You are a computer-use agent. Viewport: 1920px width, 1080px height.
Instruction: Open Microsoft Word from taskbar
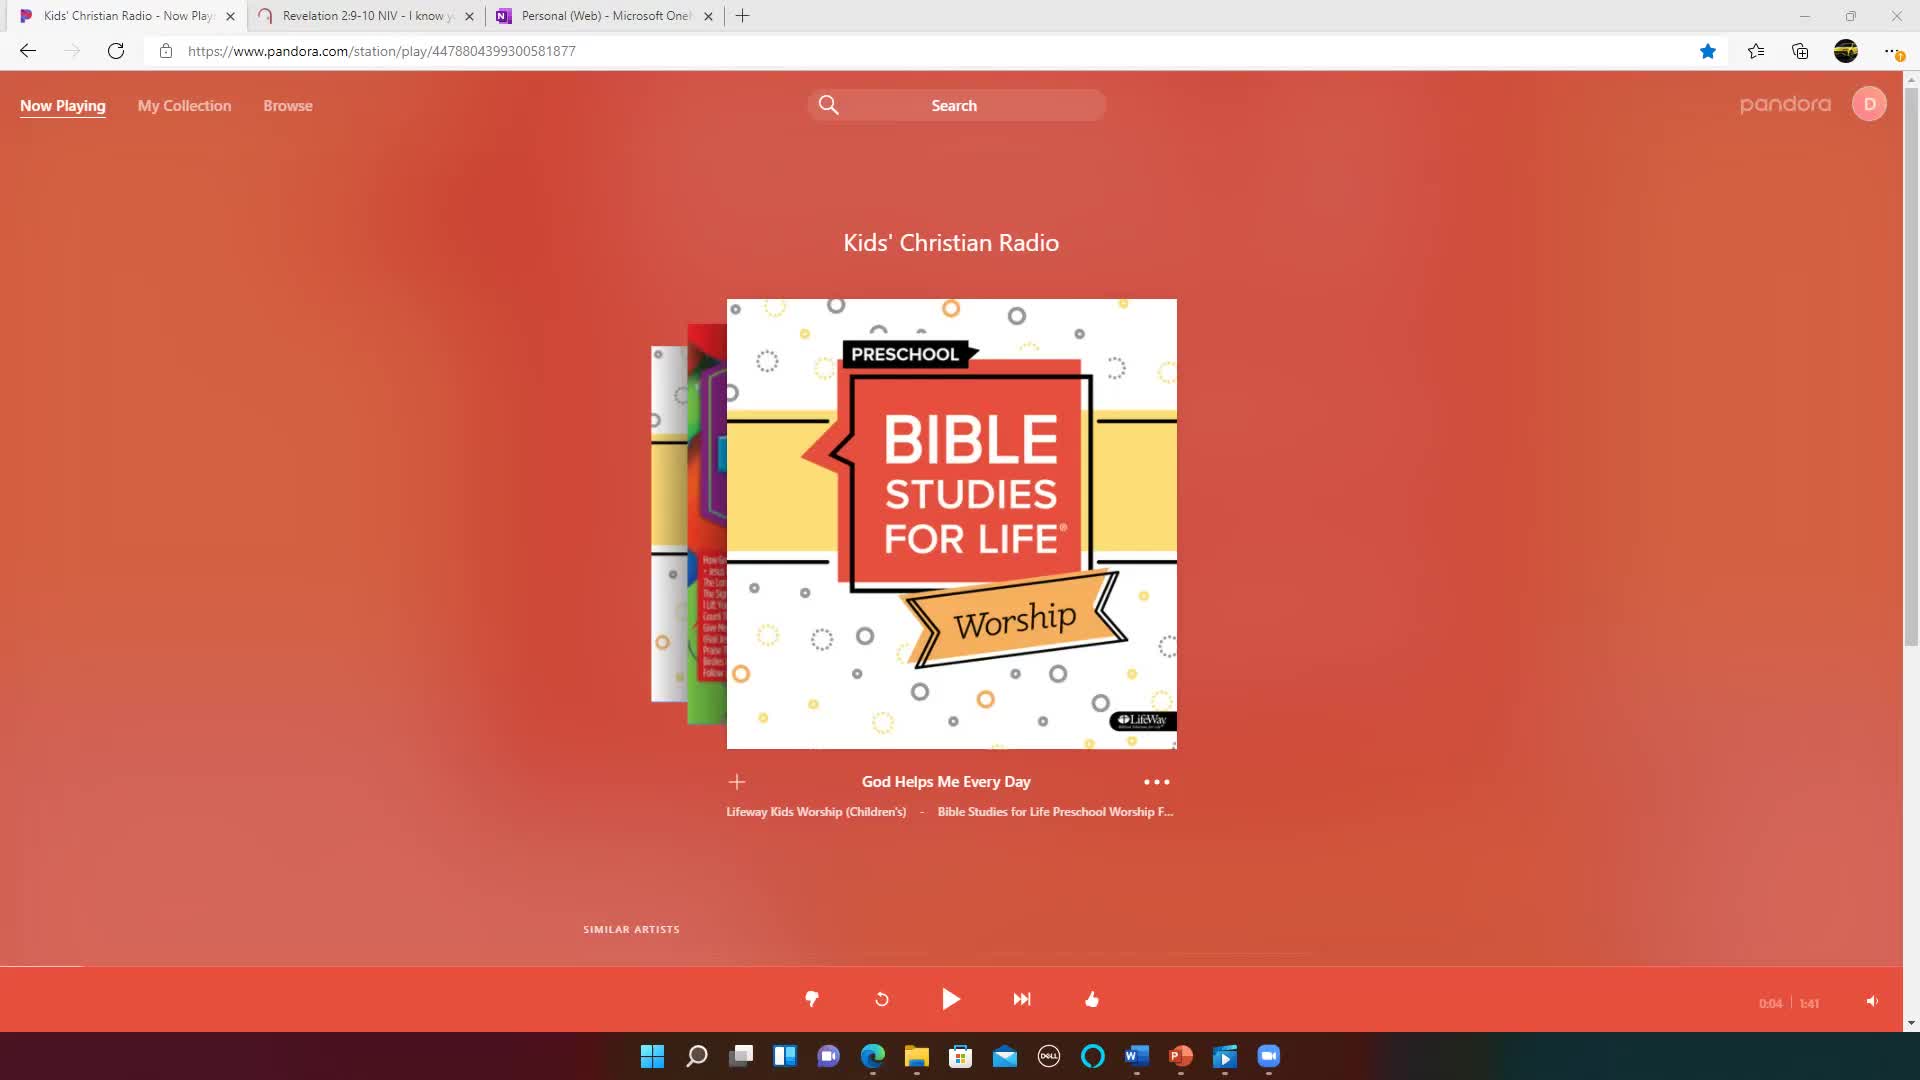pyautogui.click(x=1137, y=1056)
